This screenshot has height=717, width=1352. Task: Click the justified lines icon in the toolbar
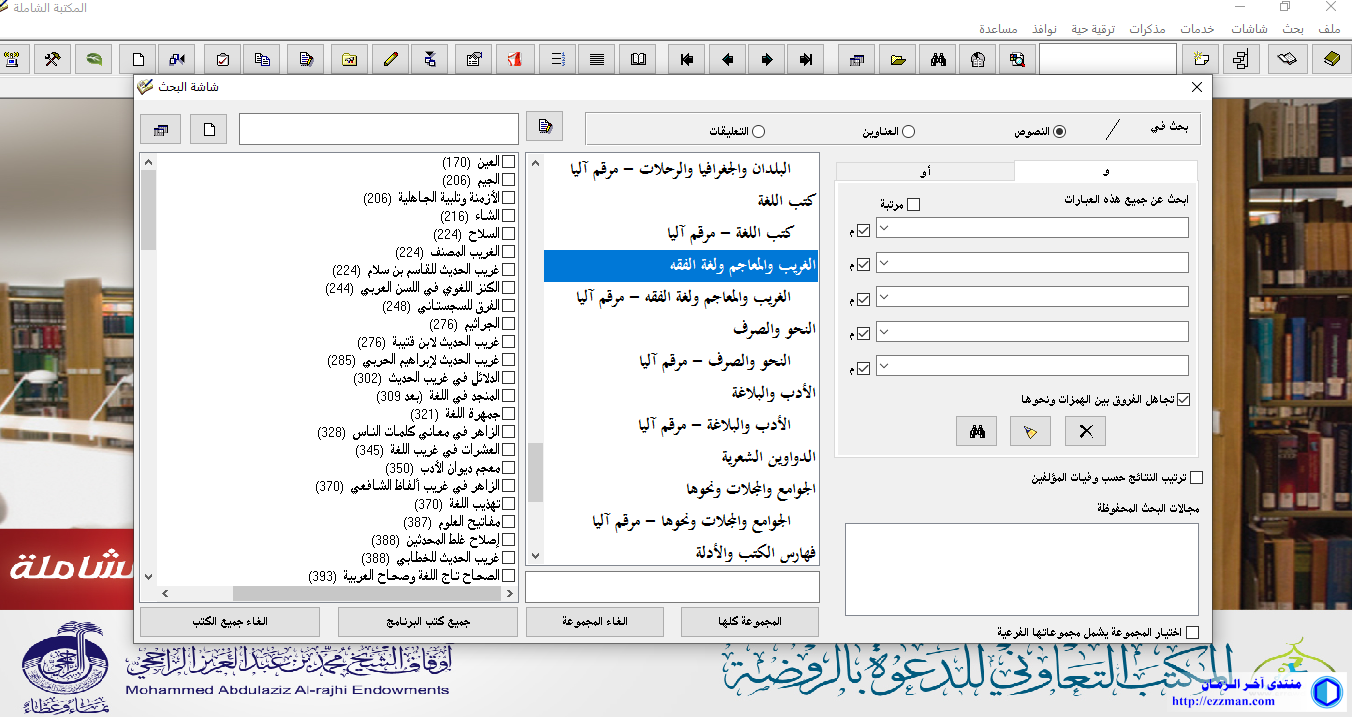point(597,59)
